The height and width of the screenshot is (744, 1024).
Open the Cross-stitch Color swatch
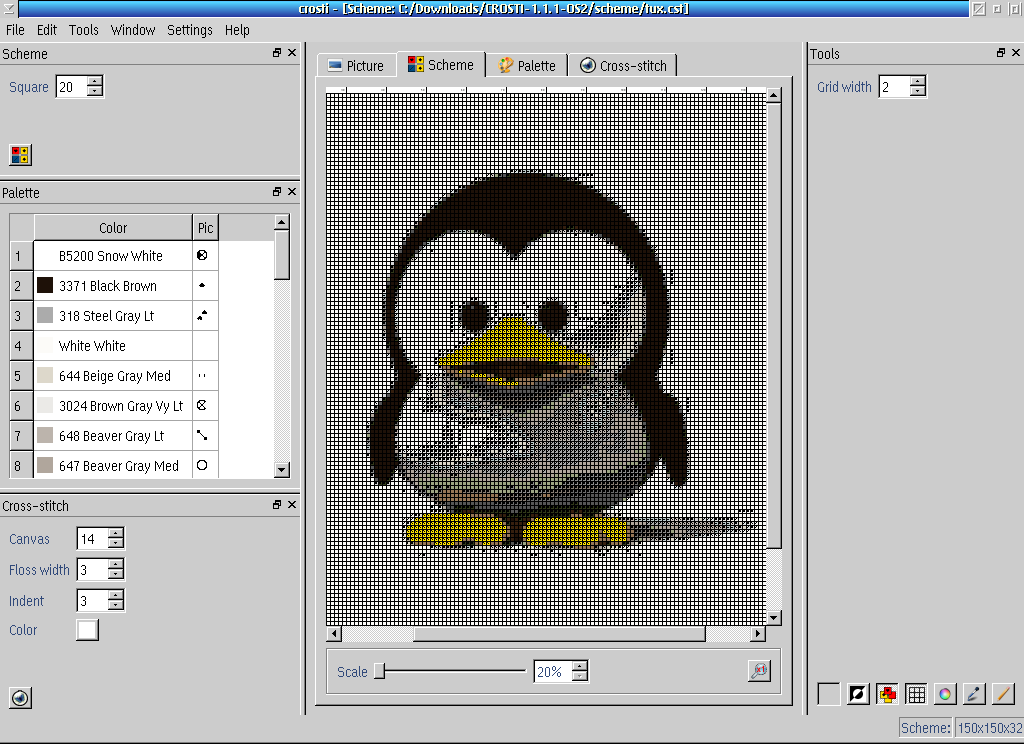coord(87,630)
